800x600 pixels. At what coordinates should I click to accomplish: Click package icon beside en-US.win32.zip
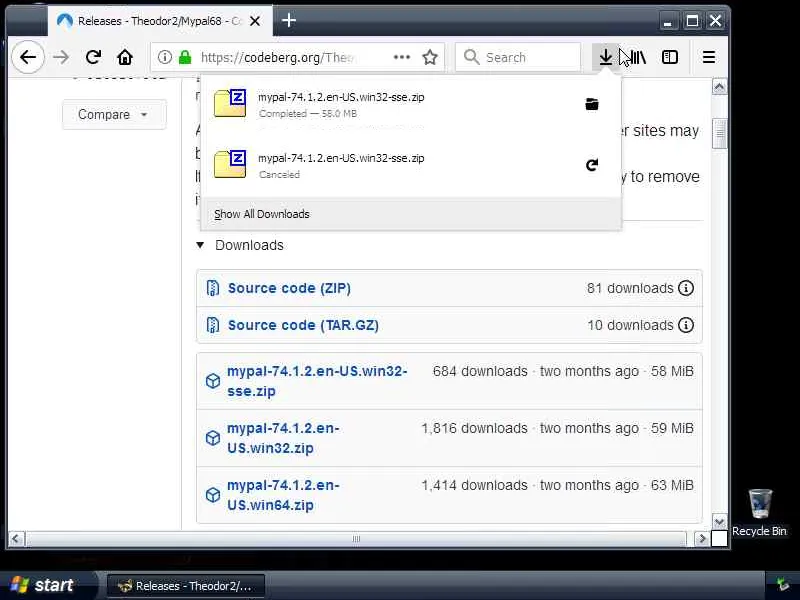pos(213,438)
